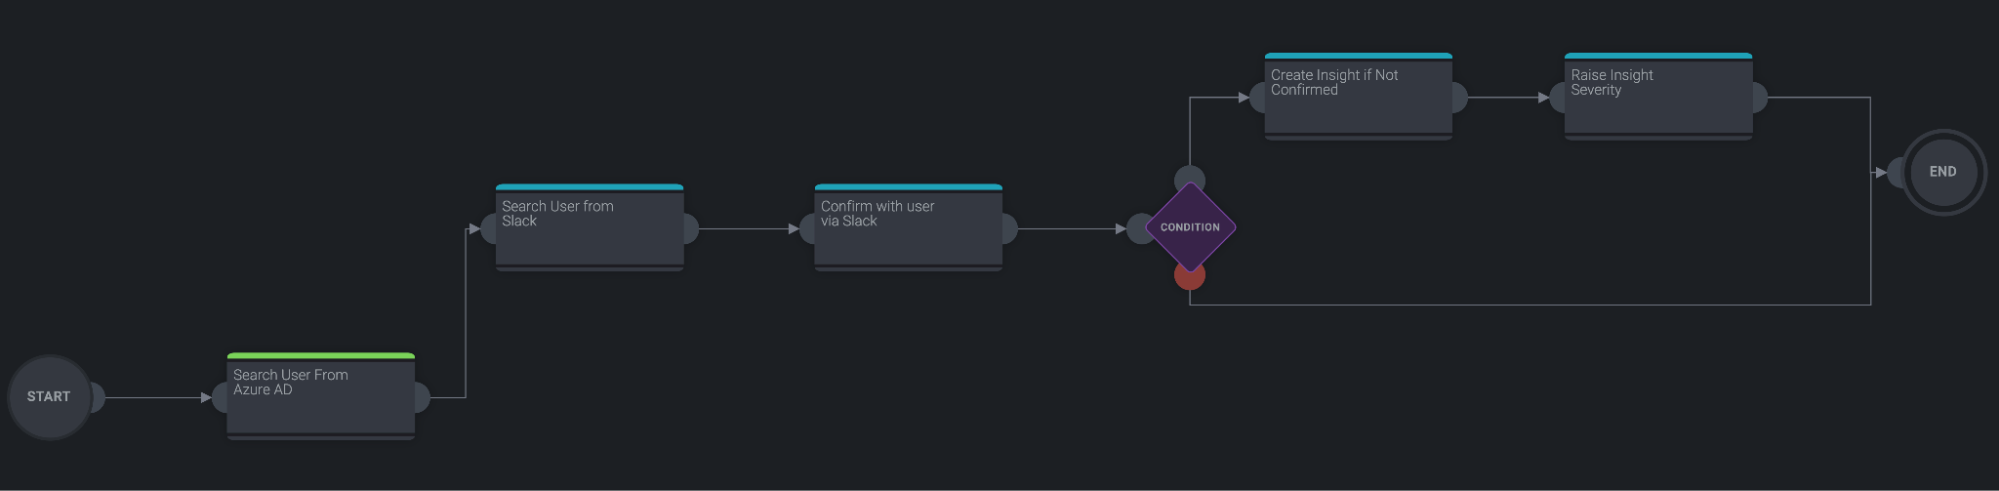Click the input port left of CONDITION
This screenshot has height=491, width=1999.
pos(1138,229)
